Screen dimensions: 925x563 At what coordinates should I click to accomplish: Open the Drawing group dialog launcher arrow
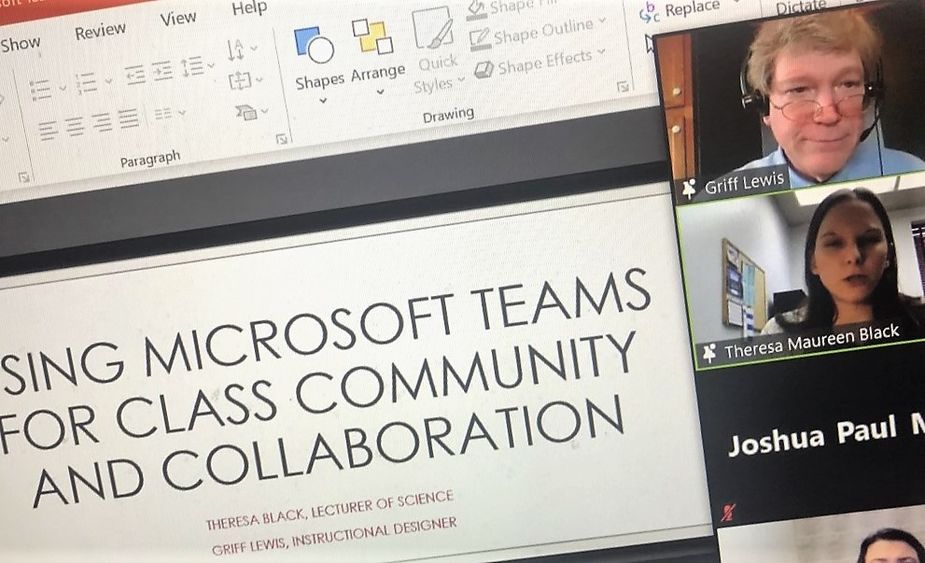(623, 87)
